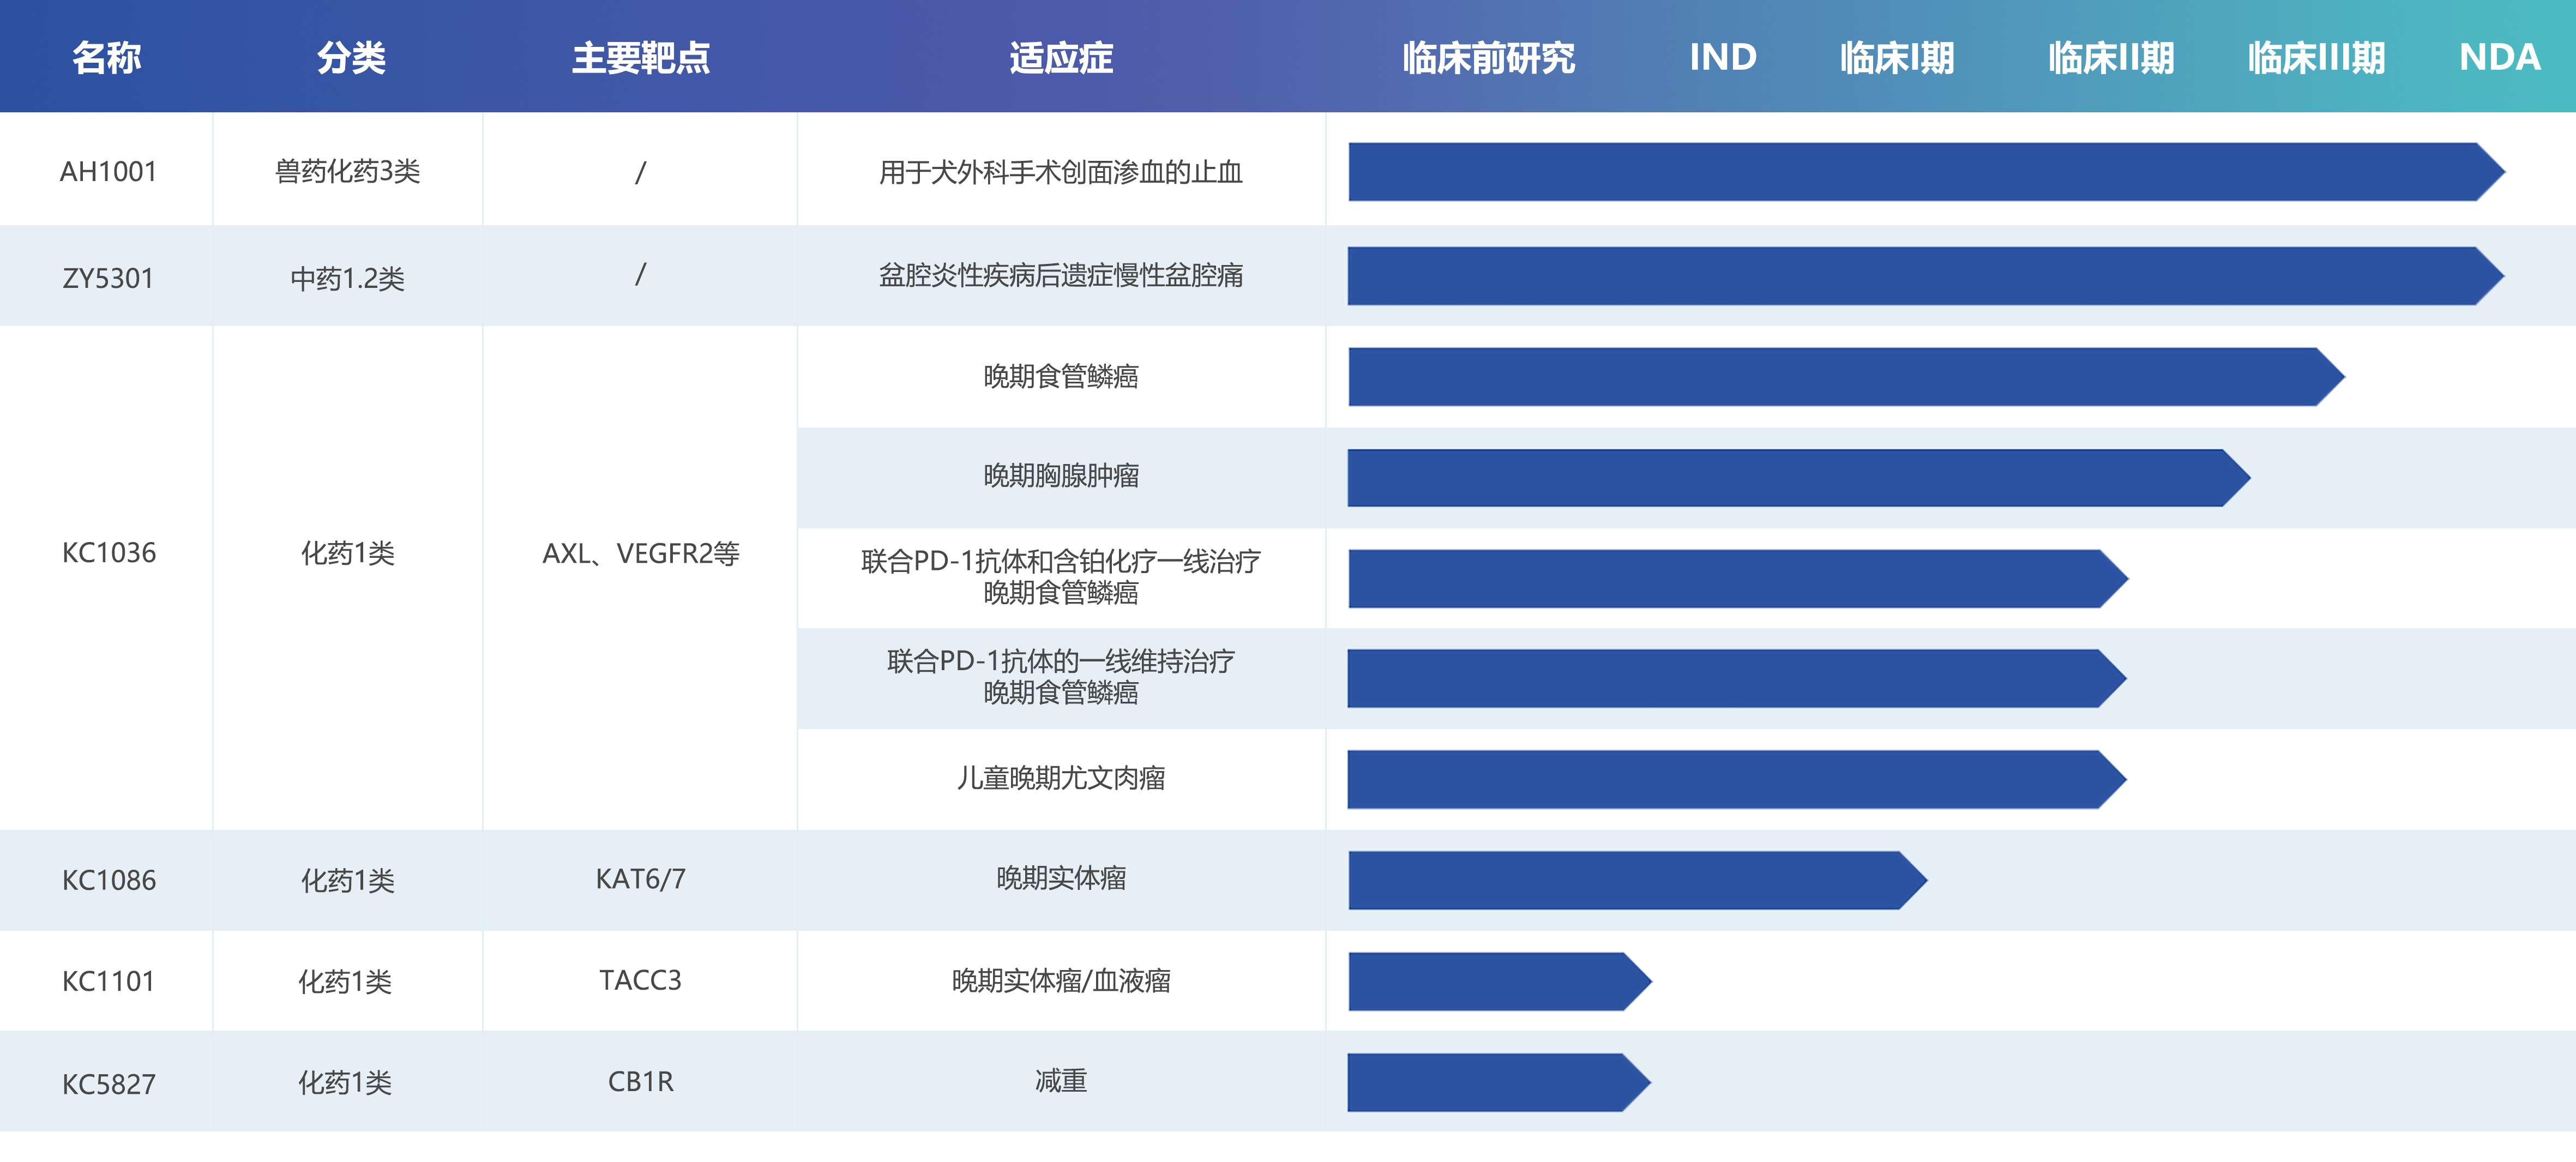The width and height of the screenshot is (2576, 1162).
Task: Click the 分类 column header
Action: (351, 58)
